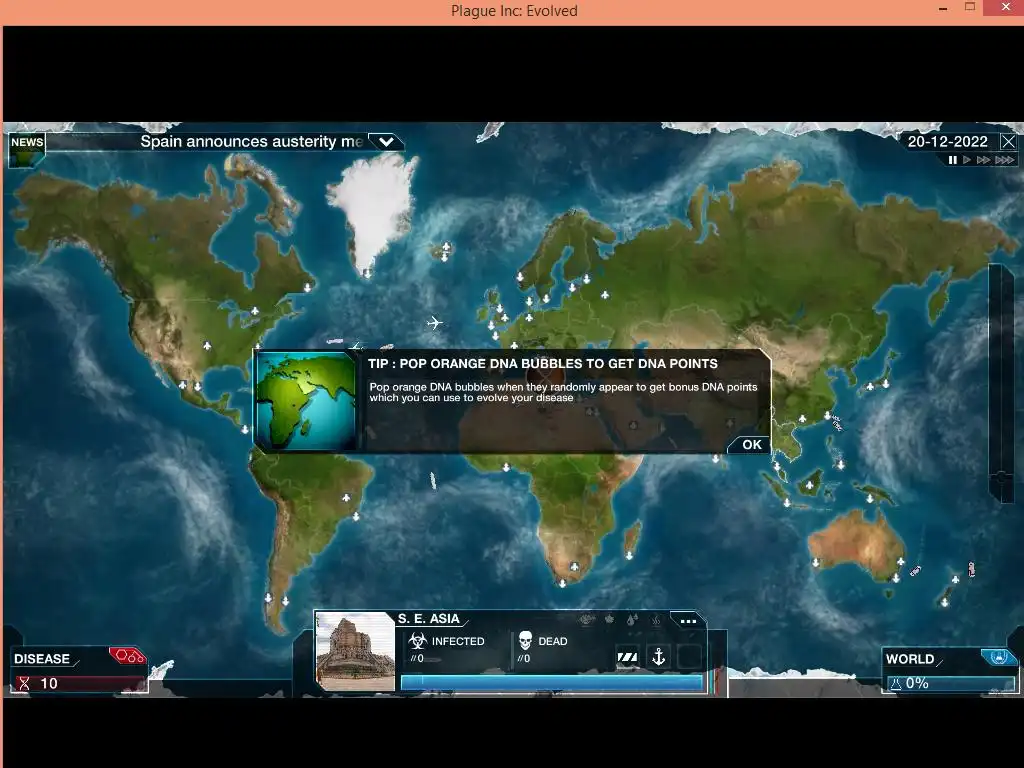Viewport: 1024px width, 768px height.
Task: Minimize the Plague Inc: Evolved window
Action: coord(942,9)
